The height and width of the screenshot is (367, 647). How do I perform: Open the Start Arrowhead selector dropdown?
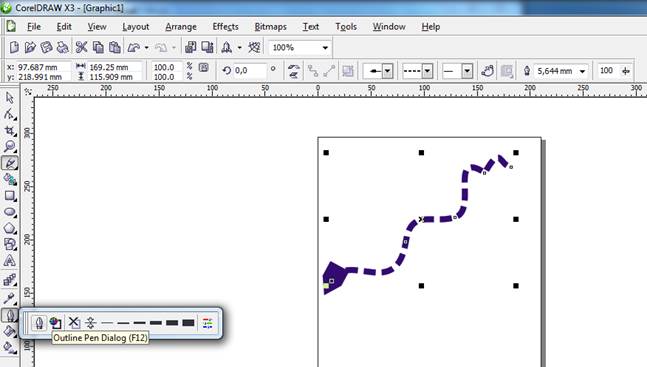pos(387,71)
